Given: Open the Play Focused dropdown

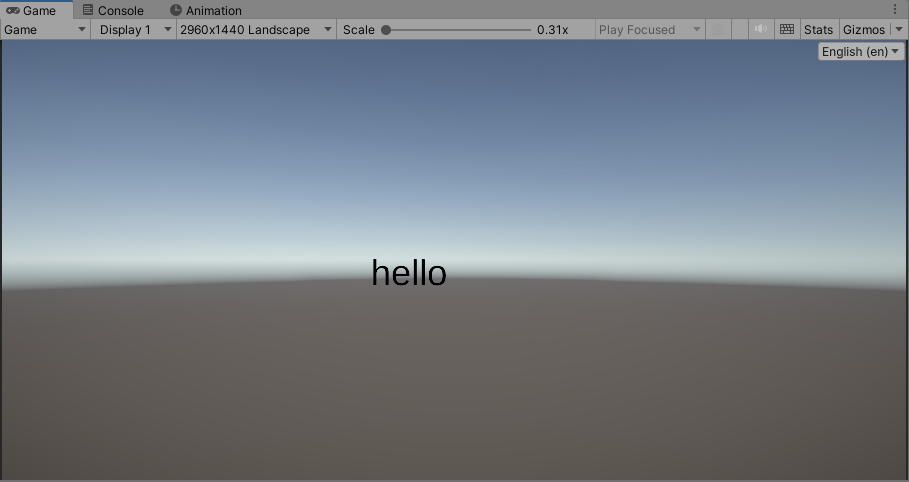Looking at the screenshot, I should (x=650, y=30).
